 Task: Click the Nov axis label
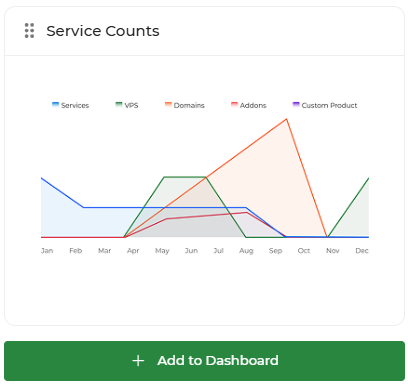click(x=333, y=251)
